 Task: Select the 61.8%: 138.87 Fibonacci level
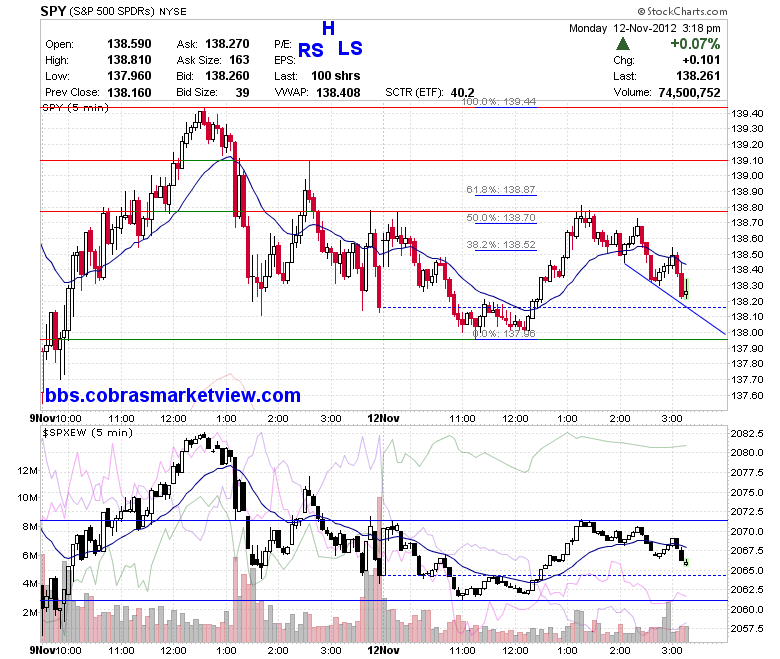[500, 189]
